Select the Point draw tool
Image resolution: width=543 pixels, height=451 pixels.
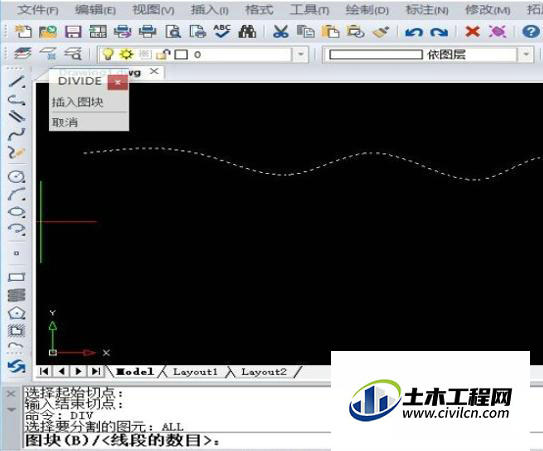[x=16, y=253]
